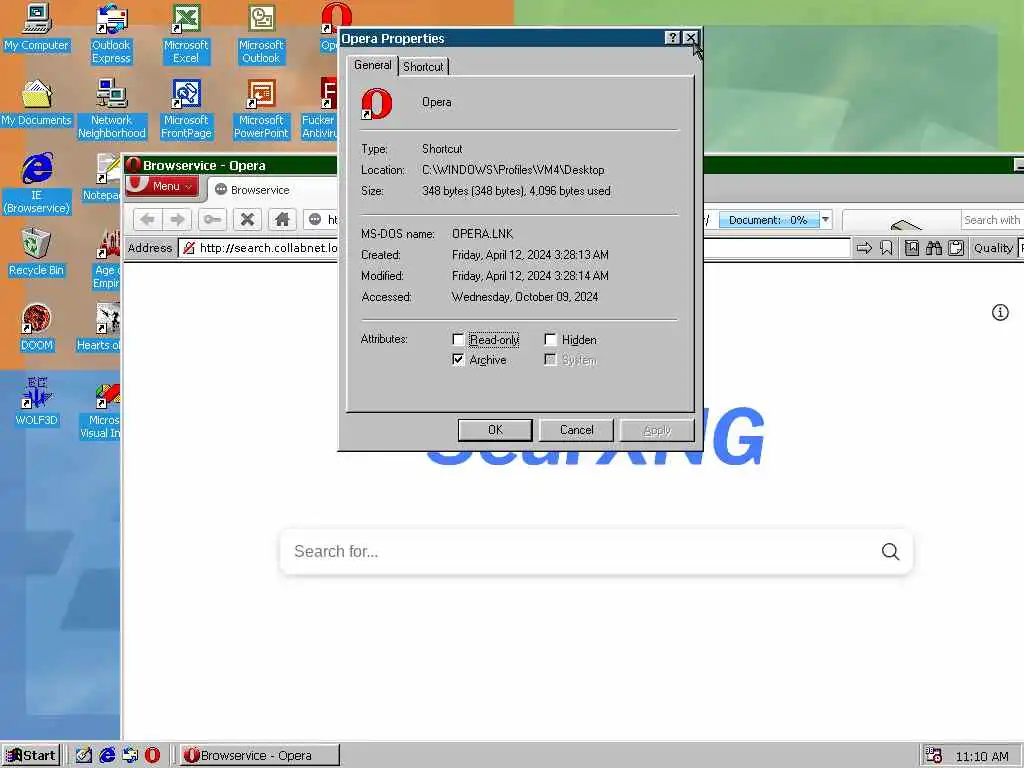
Task: Select IE (Browservice) desktop shortcut
Action: coord(37,184)
